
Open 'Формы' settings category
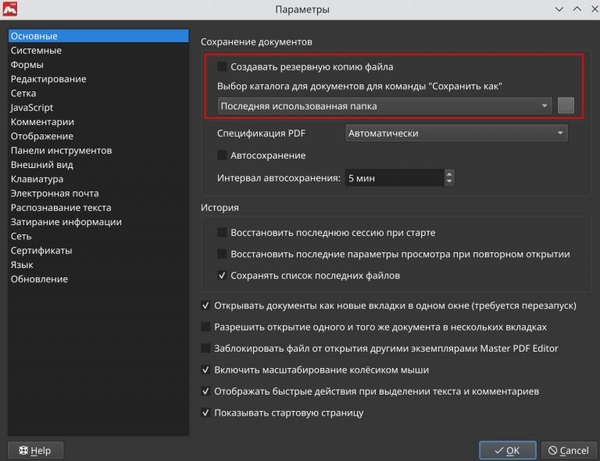click(x=99, y=65)
